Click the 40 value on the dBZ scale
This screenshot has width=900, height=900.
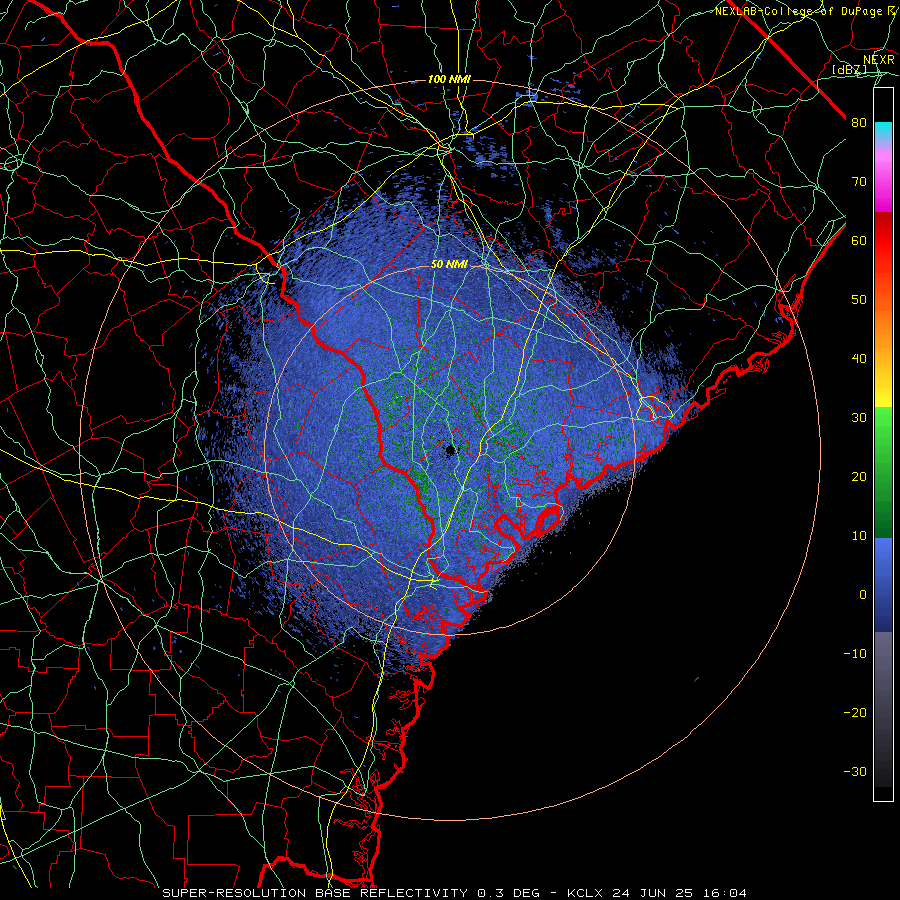click(859, 359)
